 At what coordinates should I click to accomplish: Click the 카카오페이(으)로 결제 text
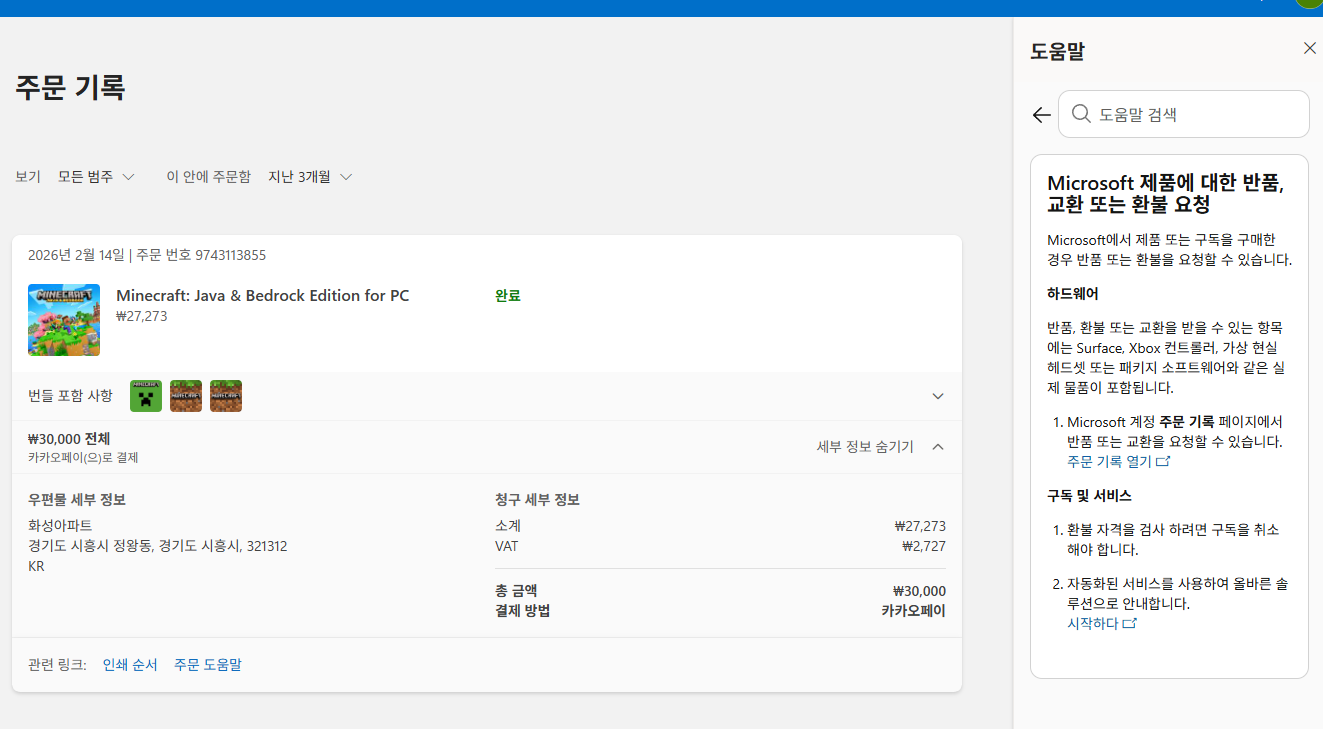pyautogui.click(x=83, y=457)
